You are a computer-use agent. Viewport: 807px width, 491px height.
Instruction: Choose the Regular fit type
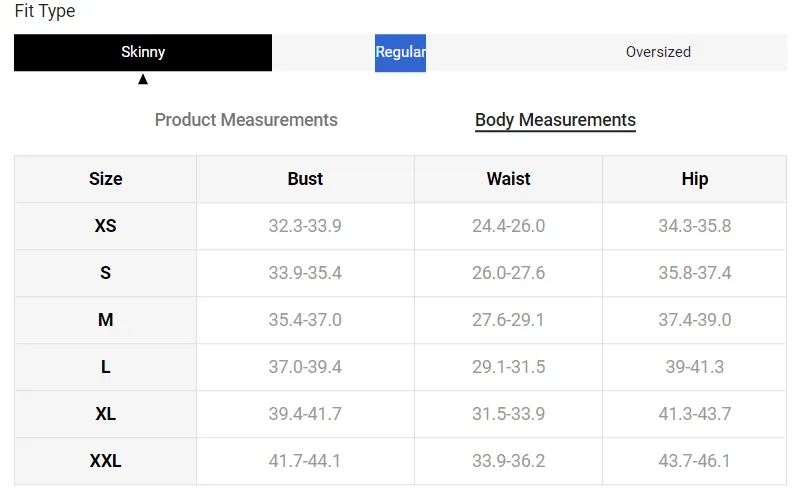coord(400,52)
